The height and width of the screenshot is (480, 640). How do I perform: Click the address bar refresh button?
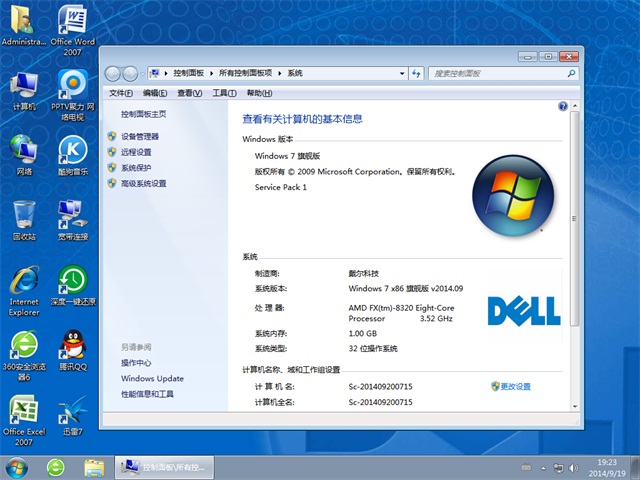pos(416,73)
